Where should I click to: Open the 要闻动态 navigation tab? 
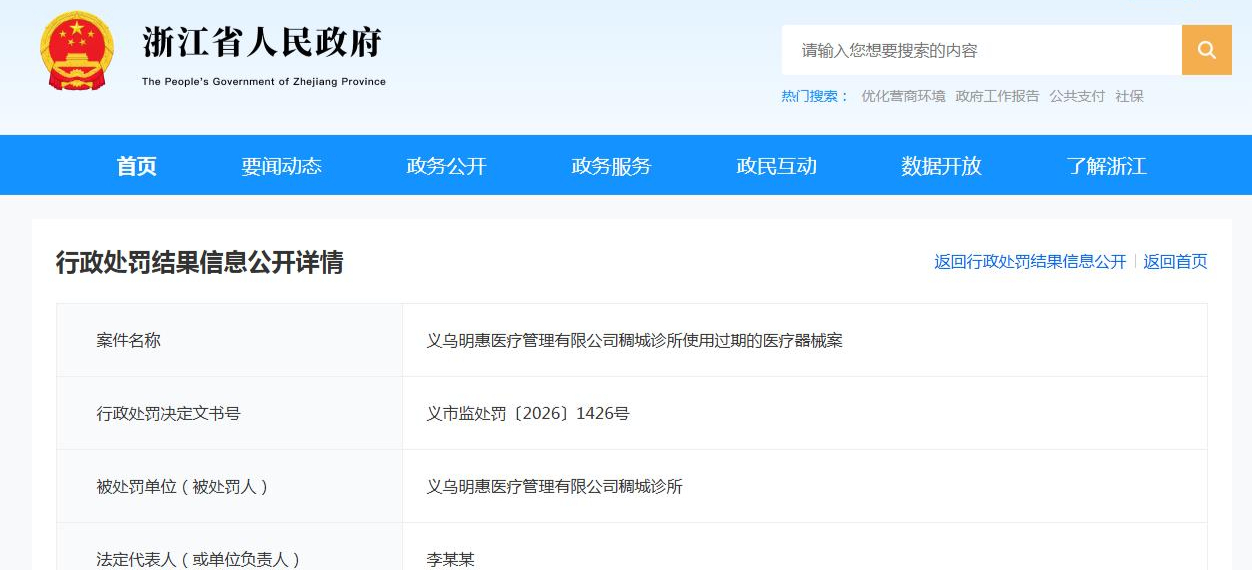[x=281, y=166]
